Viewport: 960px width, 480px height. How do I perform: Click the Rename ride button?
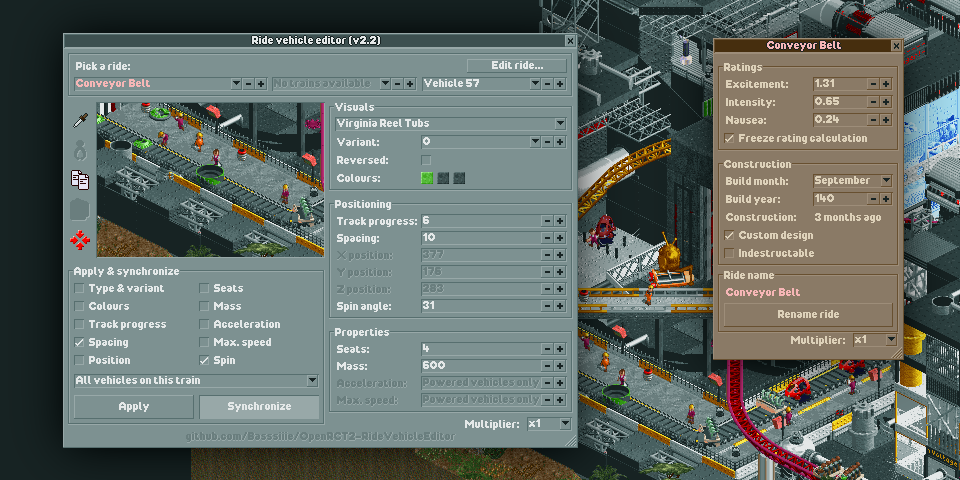(808, 315)
